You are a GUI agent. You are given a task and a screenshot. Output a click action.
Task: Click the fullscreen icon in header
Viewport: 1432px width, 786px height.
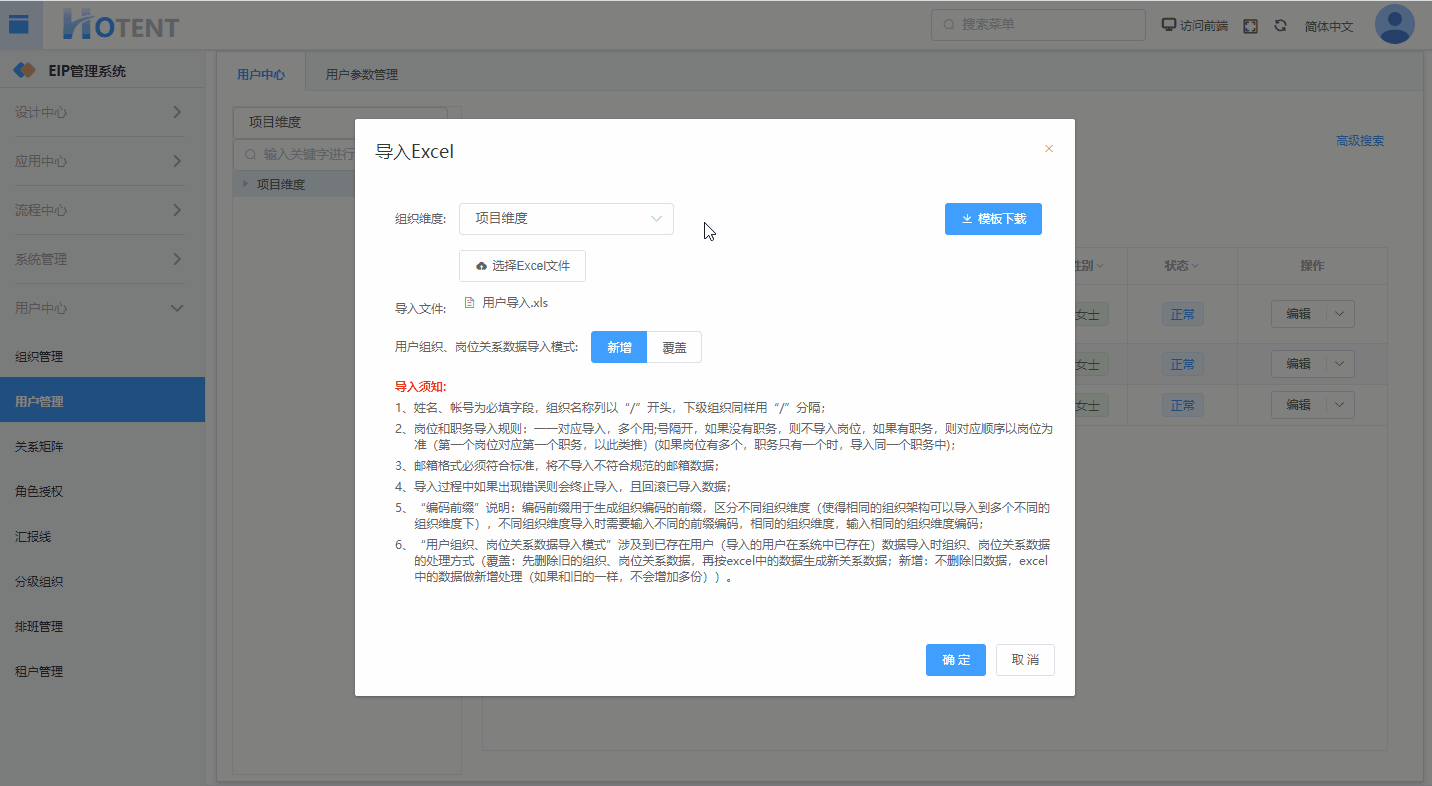coord(1250,26)
